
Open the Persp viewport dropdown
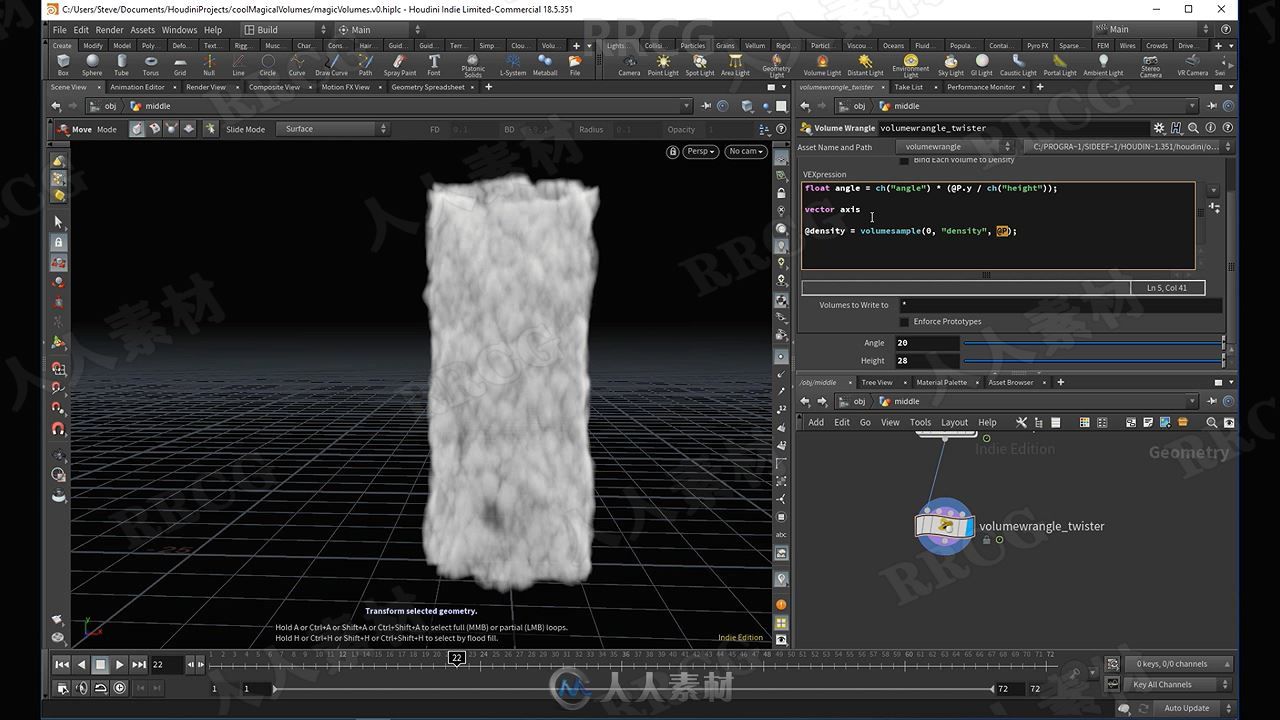click(701, 151)
